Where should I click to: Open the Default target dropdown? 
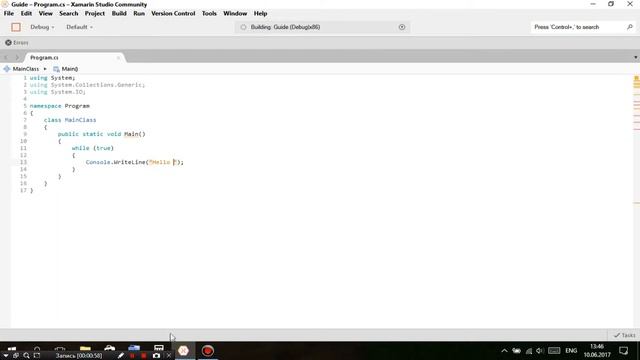tap(79, 27)
